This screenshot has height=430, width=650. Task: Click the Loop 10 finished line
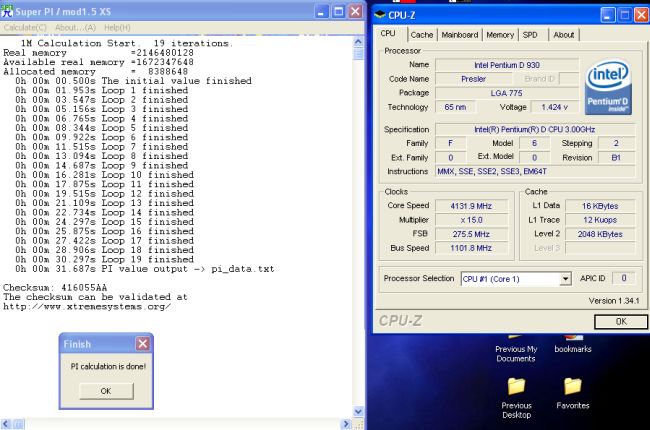point(104,175)
